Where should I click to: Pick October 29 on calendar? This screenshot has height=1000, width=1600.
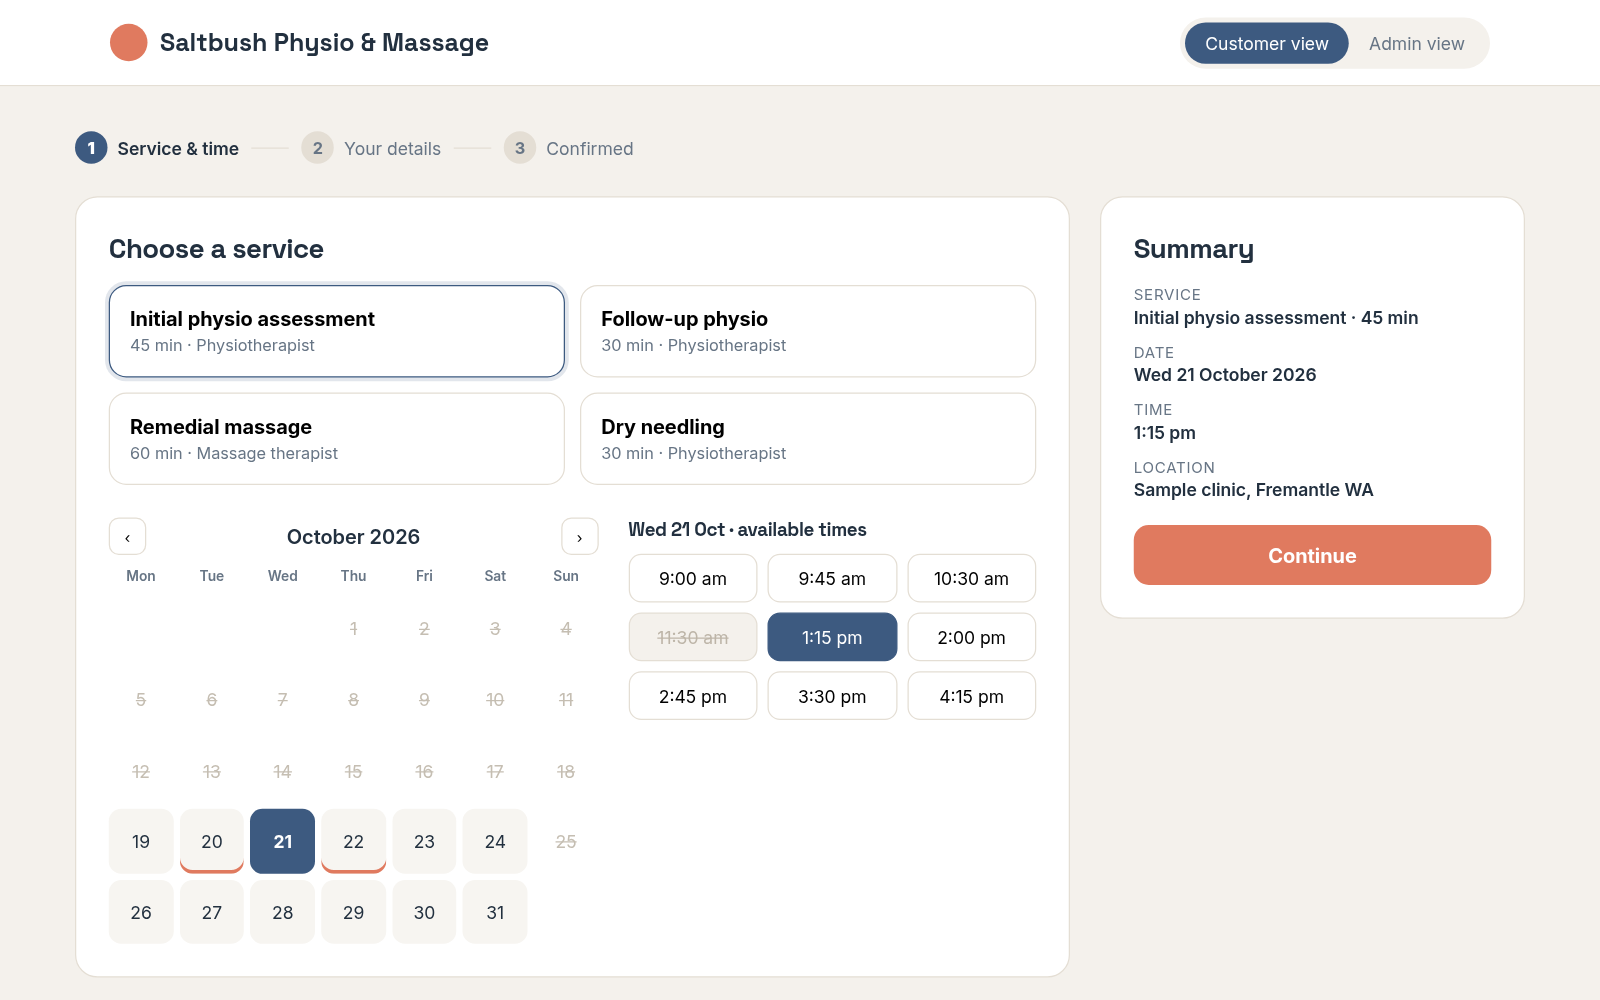[354, 912]
